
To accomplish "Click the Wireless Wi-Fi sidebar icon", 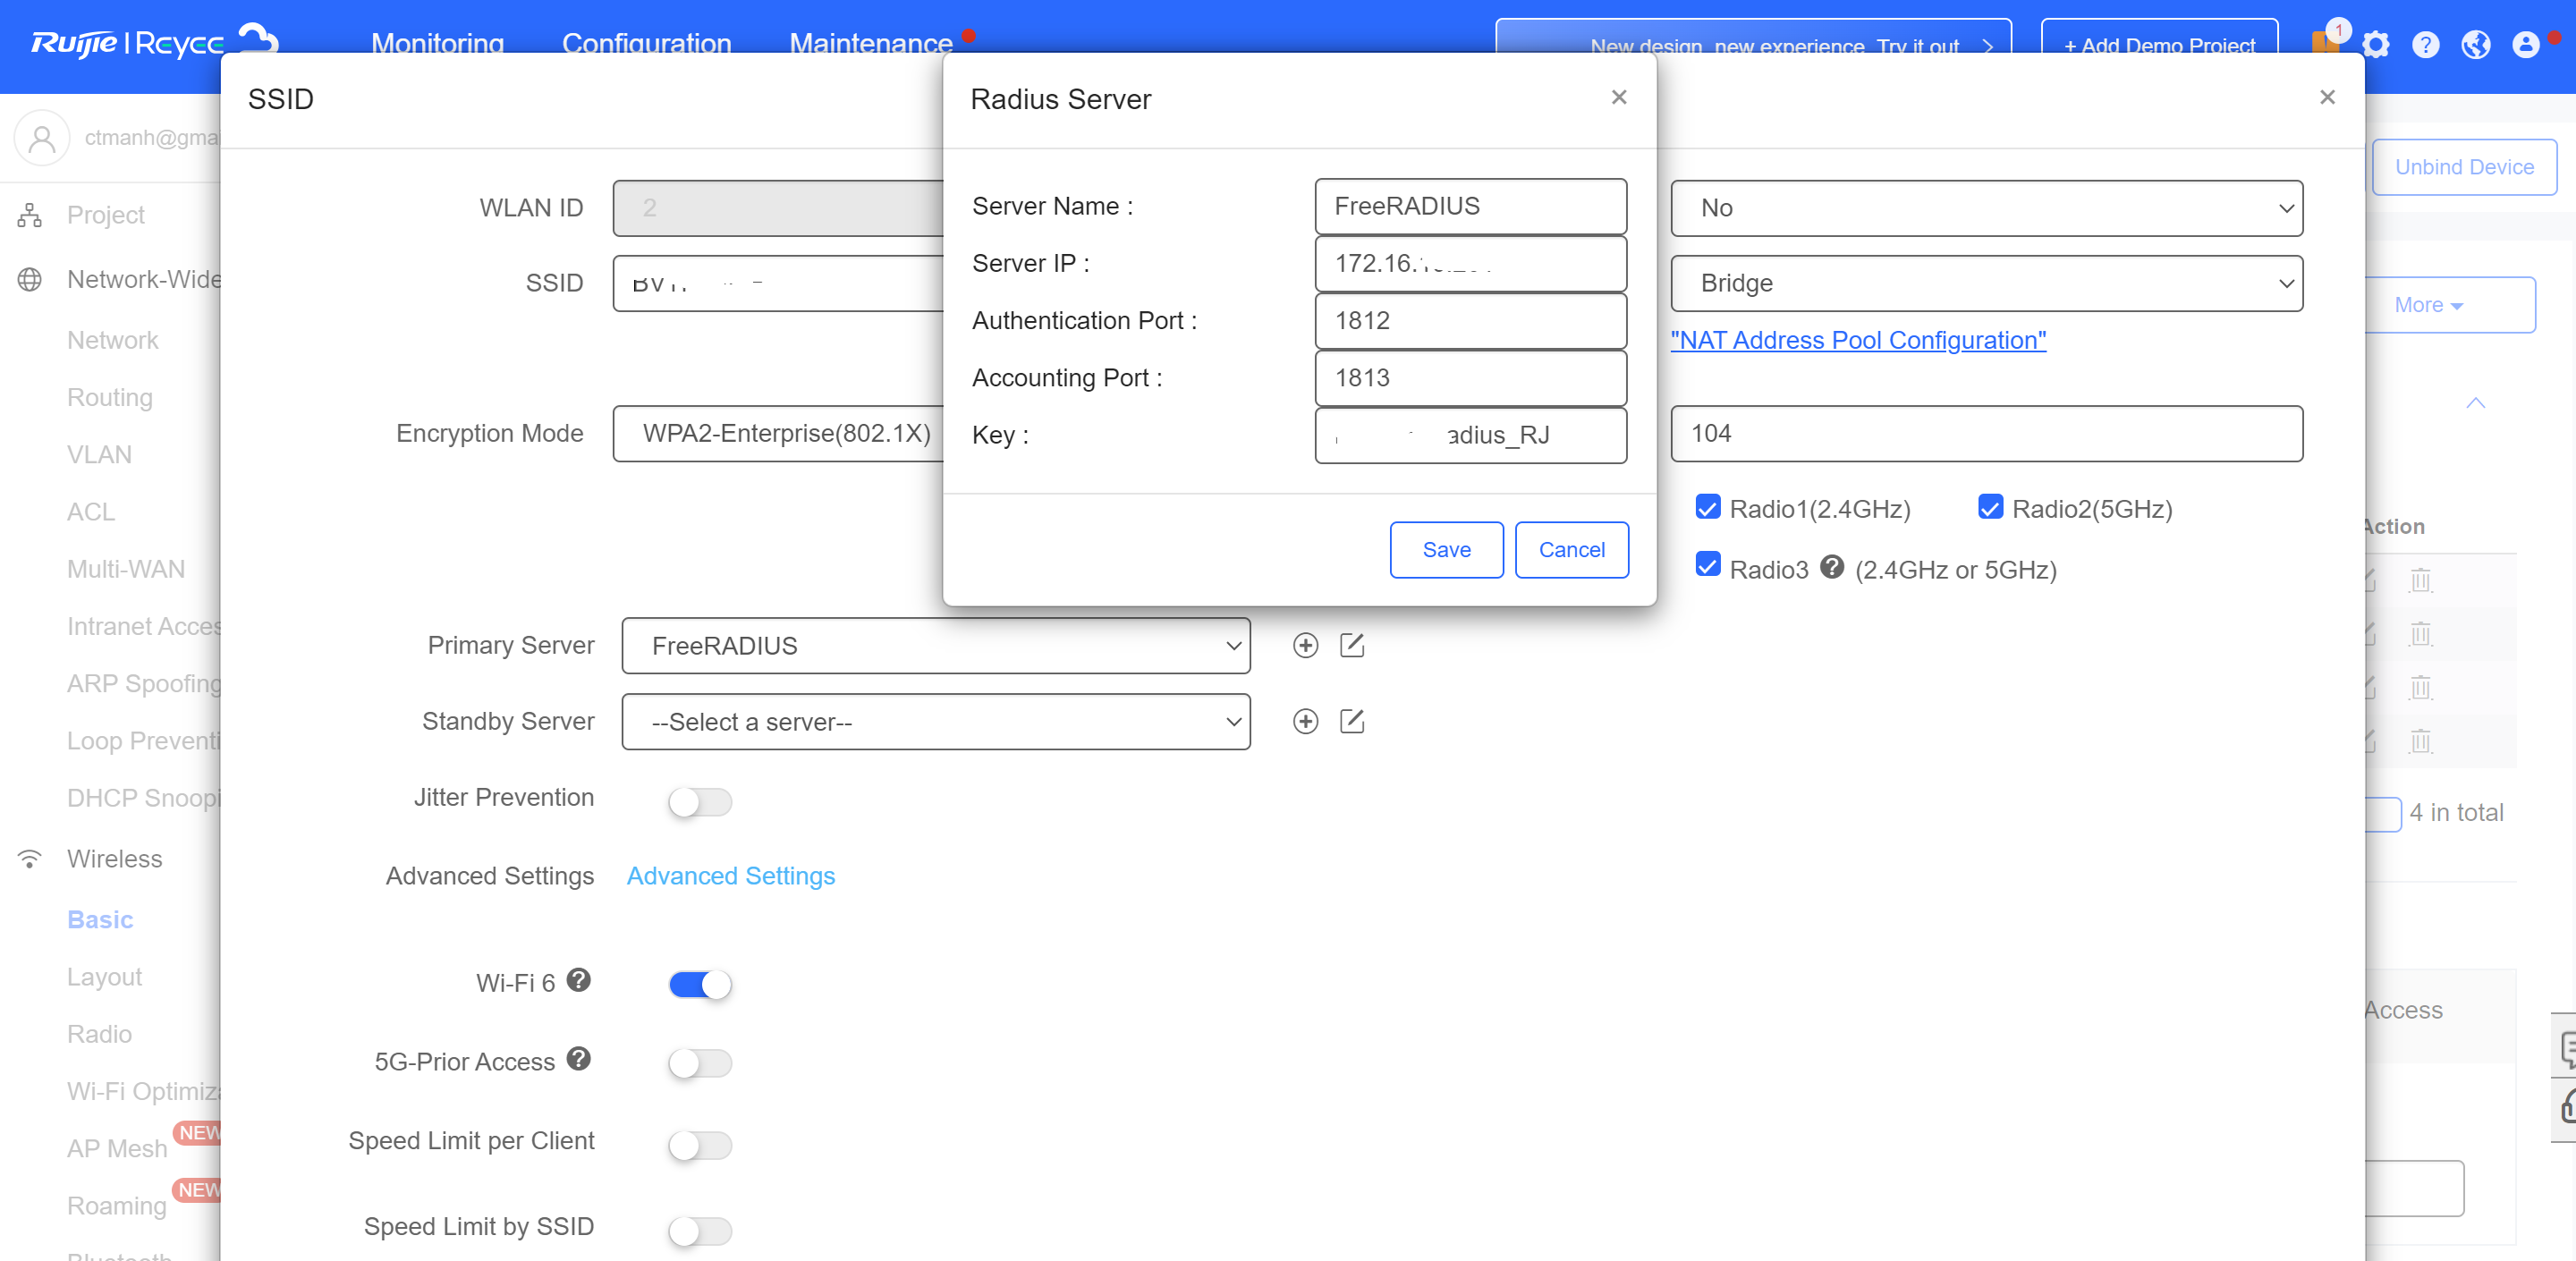I will tap(30, 859).
